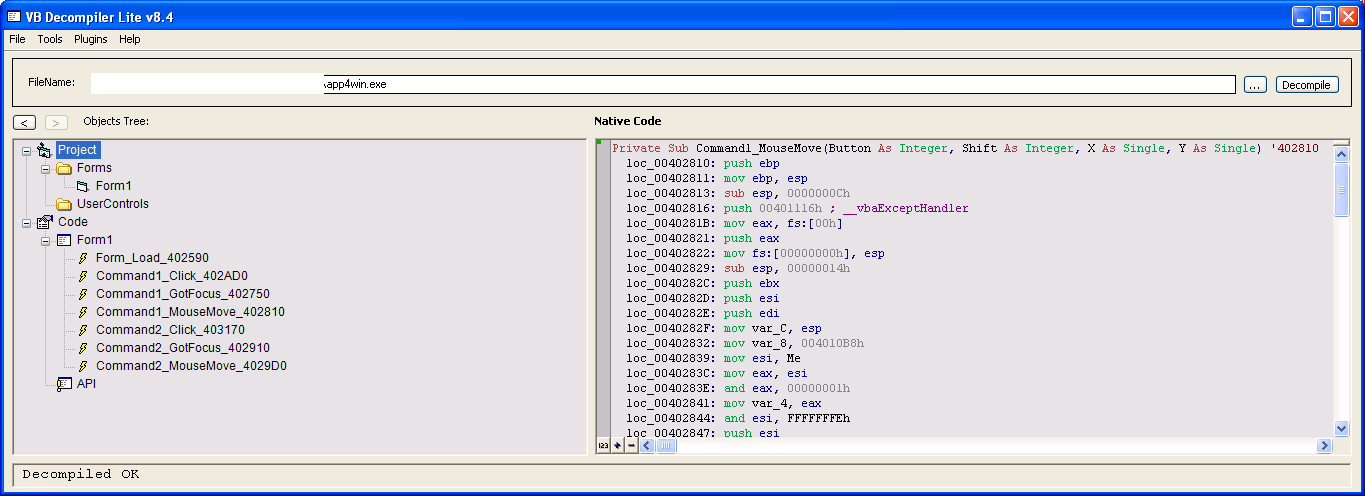Click the UserControls folder icon
This screenshot has height=496, width=1365.
click(x=64, y=204)
